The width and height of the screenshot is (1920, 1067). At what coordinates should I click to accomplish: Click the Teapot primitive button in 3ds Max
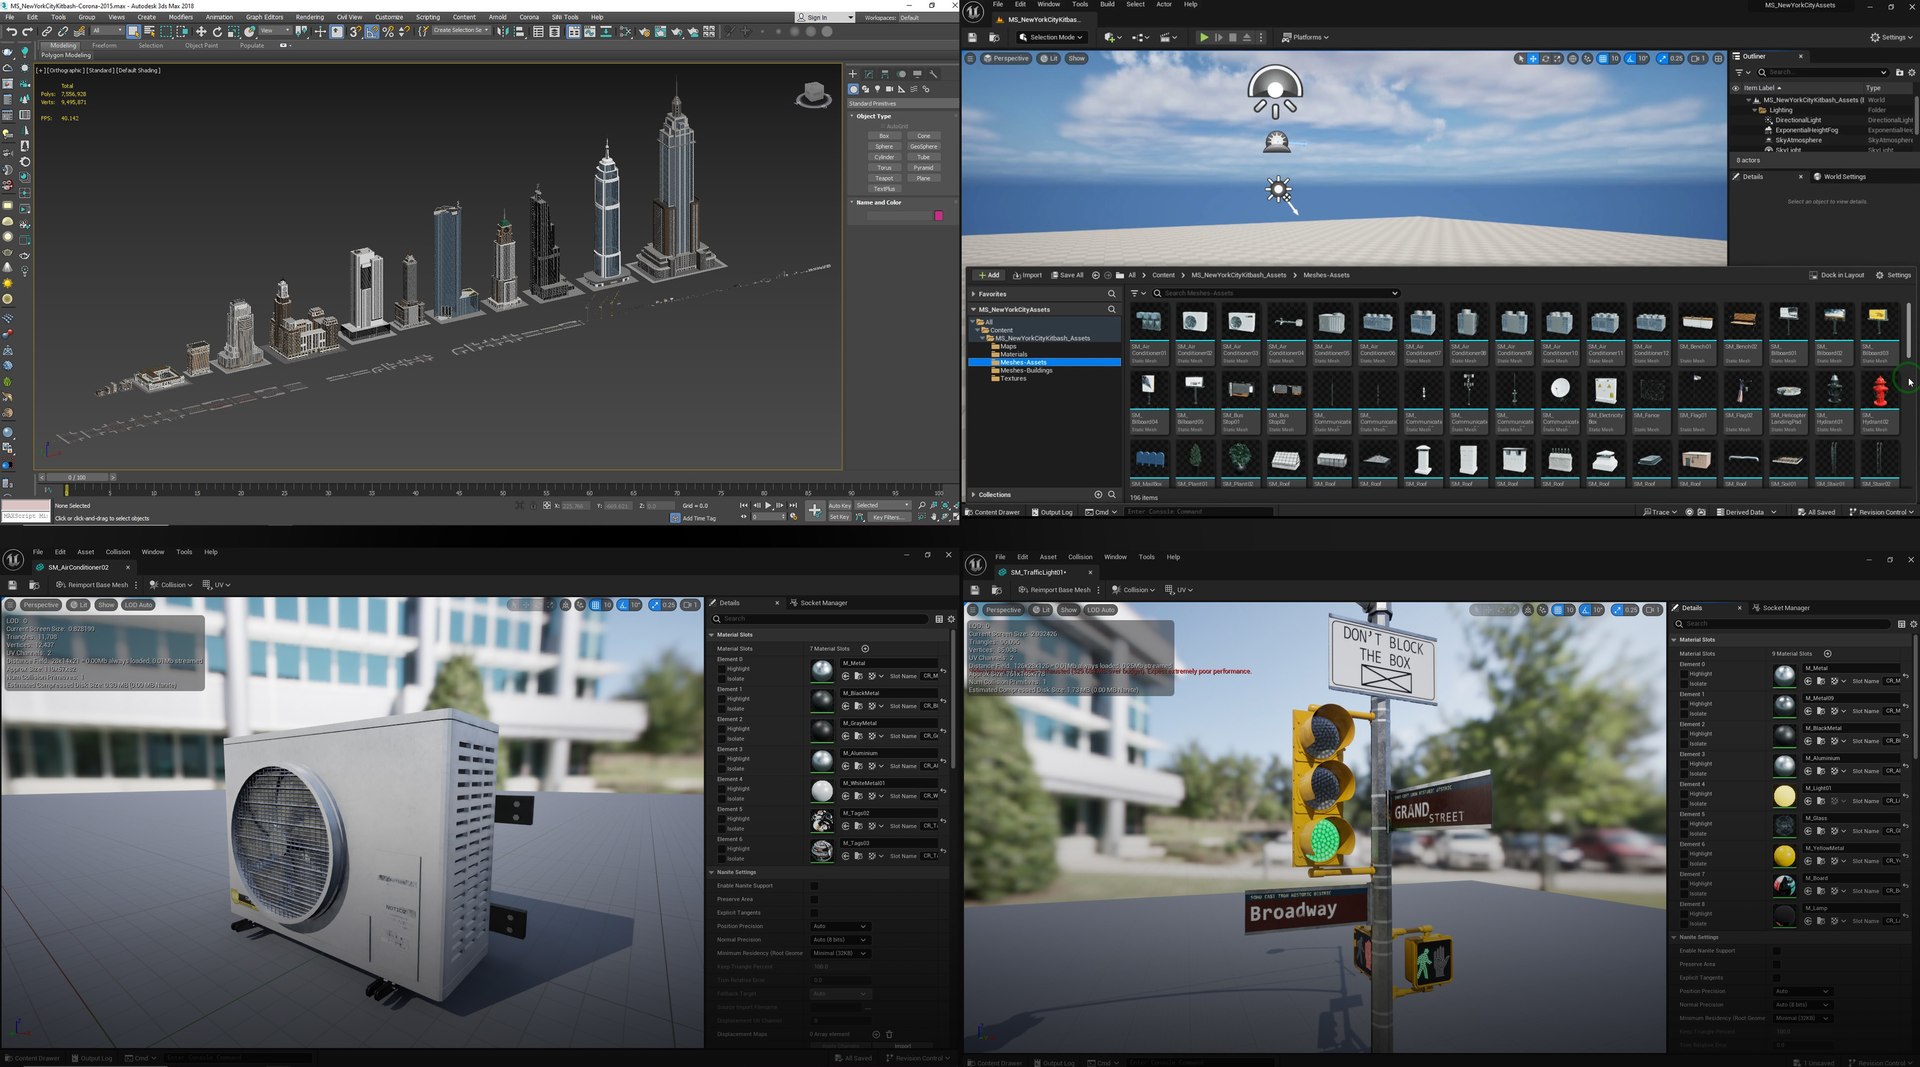coord(884,178)
